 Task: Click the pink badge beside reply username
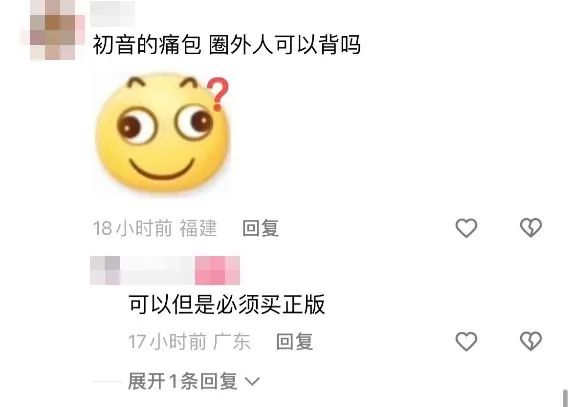point(217,270)
